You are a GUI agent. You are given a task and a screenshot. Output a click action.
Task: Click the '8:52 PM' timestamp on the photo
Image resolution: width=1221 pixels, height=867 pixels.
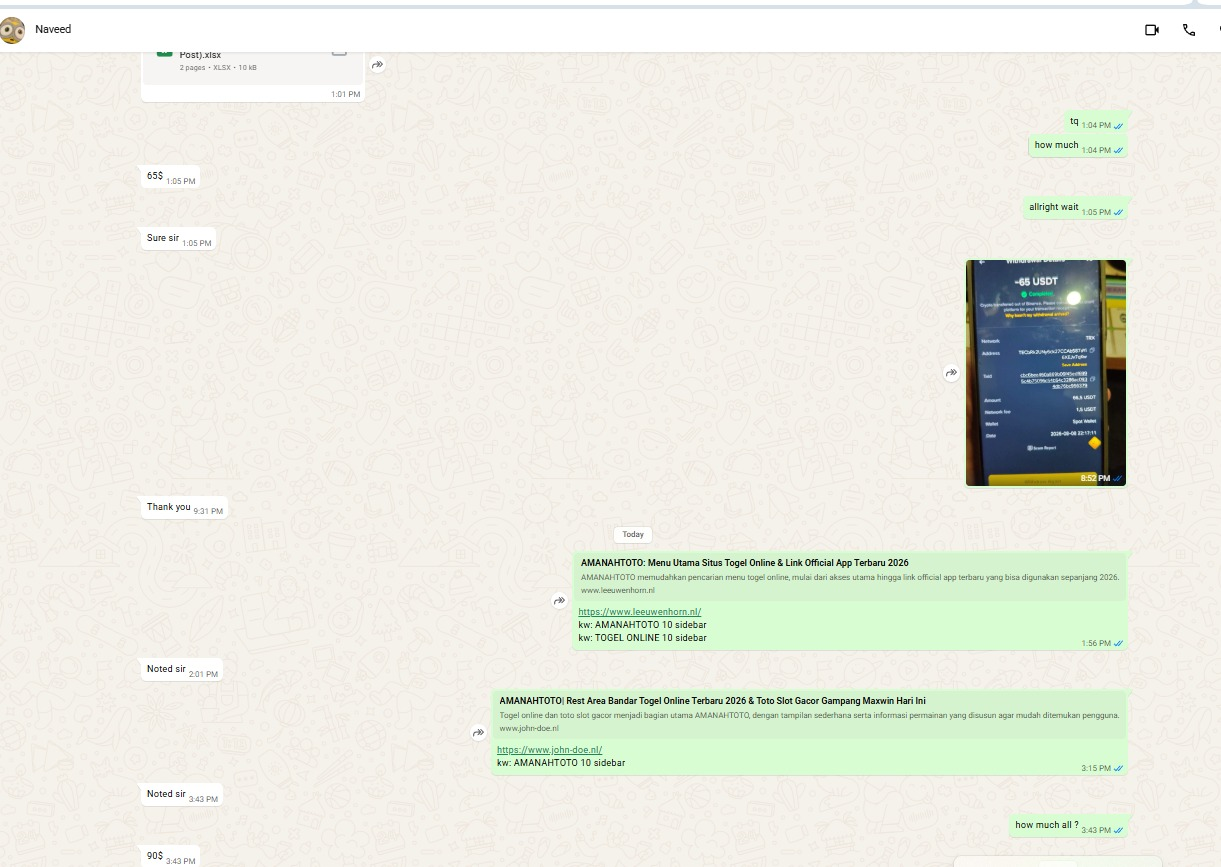tap(1095, 479)
